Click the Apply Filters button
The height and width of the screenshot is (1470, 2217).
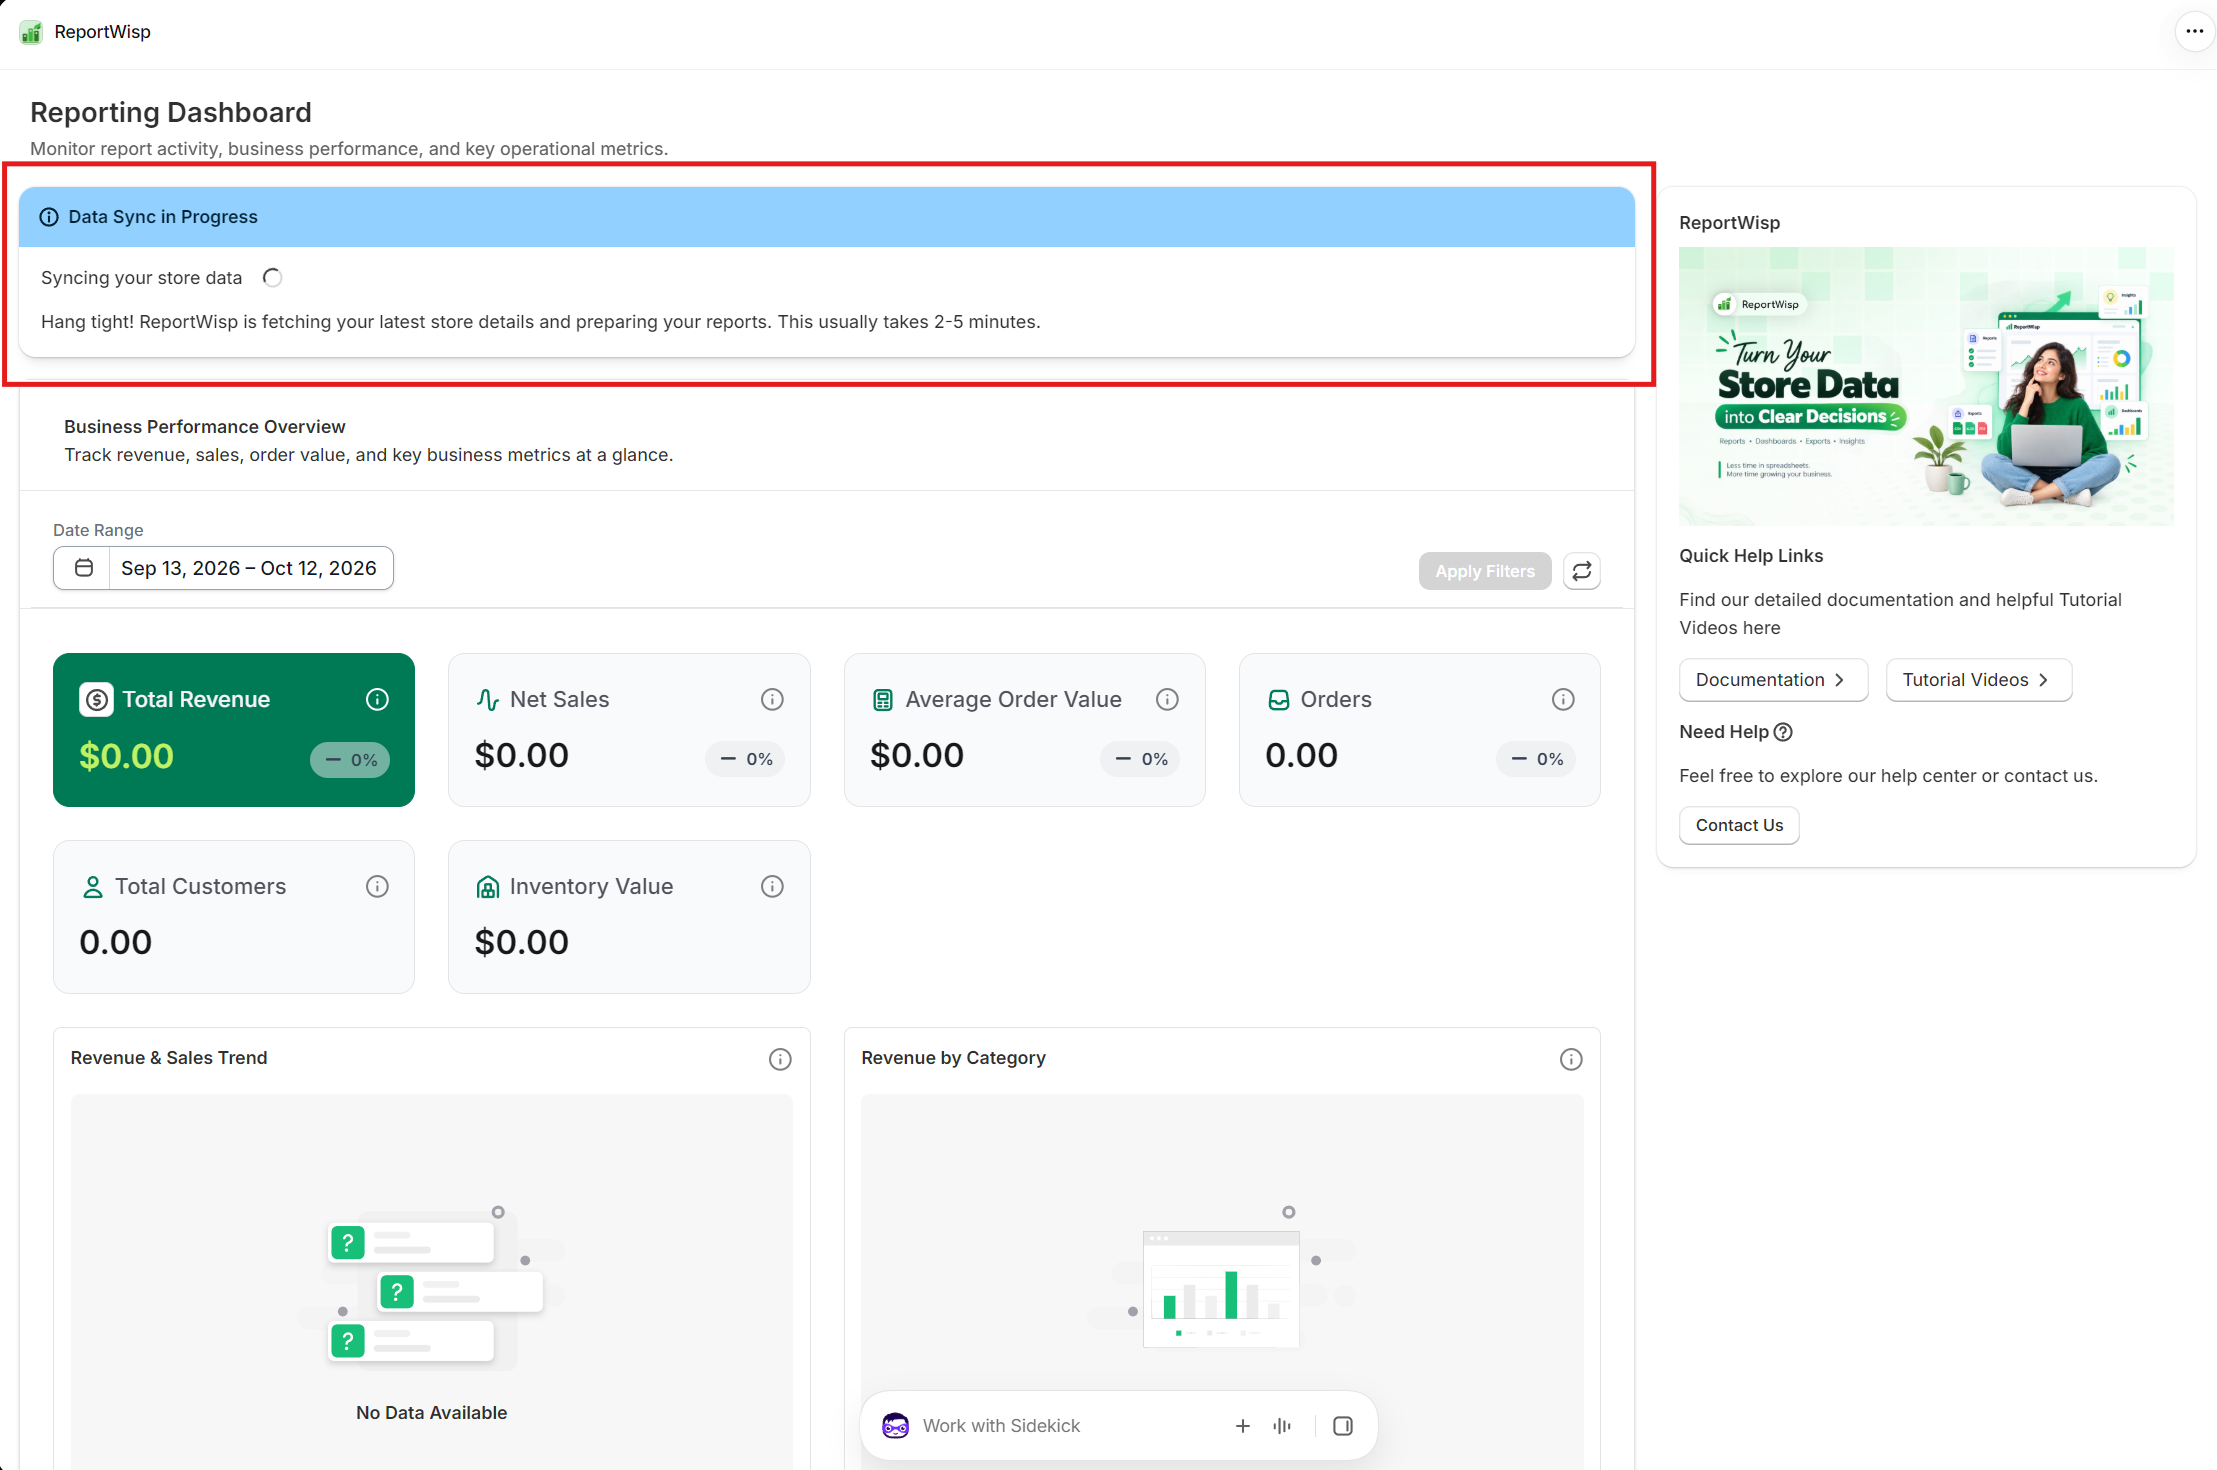[x=1485, y=571]
